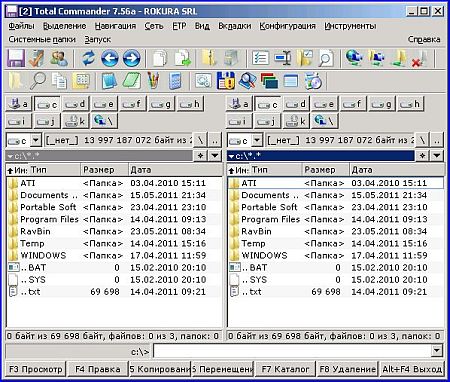Click the two-users toolbar icon
Viewport: 450px width, 382px height.
(x=59, y=59)
